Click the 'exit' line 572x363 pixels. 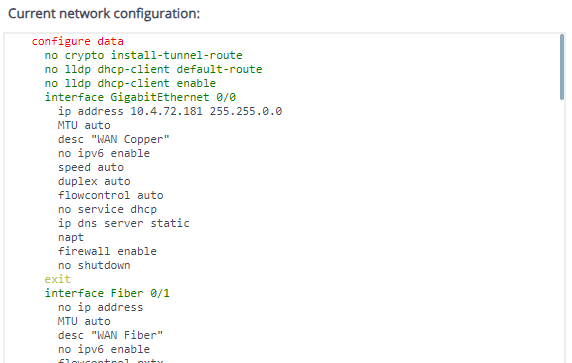tap(58, 279)
